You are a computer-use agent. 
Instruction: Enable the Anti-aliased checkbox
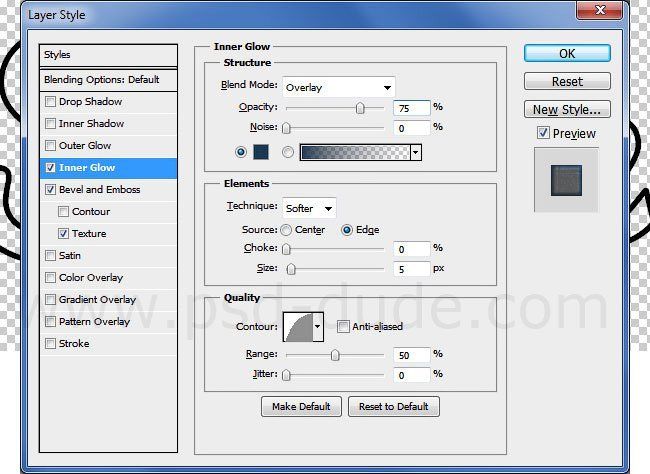tap(343, 327)
